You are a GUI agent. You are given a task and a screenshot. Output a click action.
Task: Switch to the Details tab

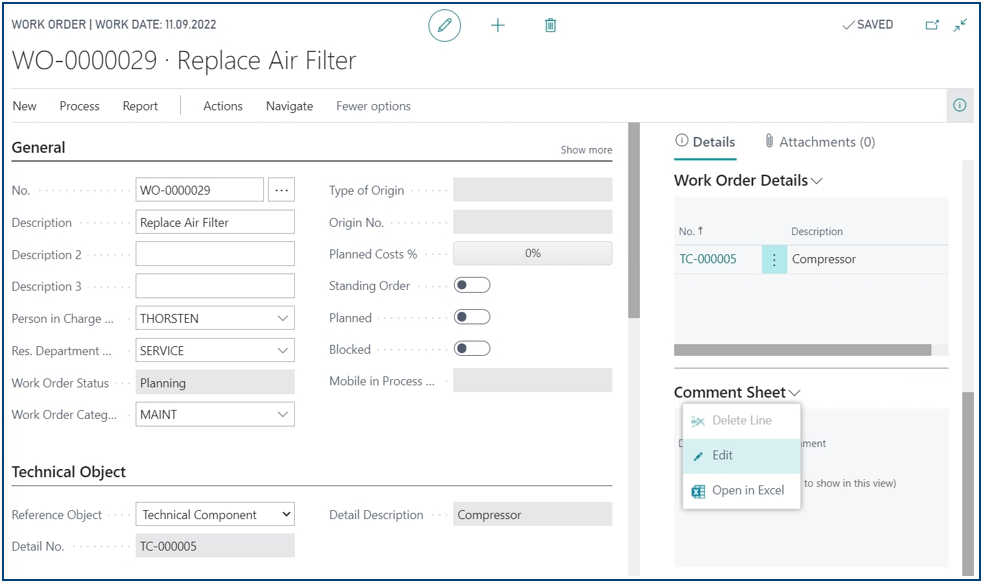705,142
